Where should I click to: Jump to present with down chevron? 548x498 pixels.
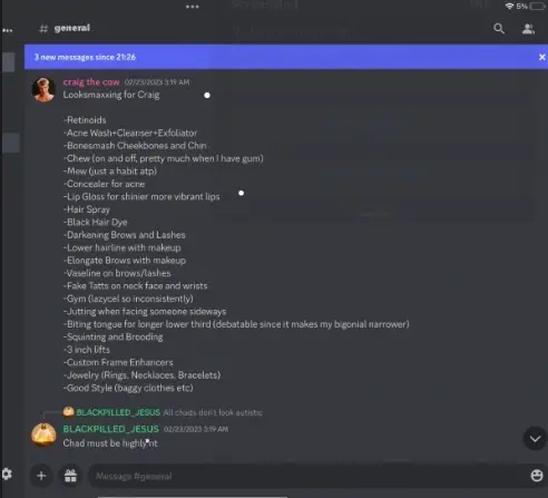[x=535, y=438]
